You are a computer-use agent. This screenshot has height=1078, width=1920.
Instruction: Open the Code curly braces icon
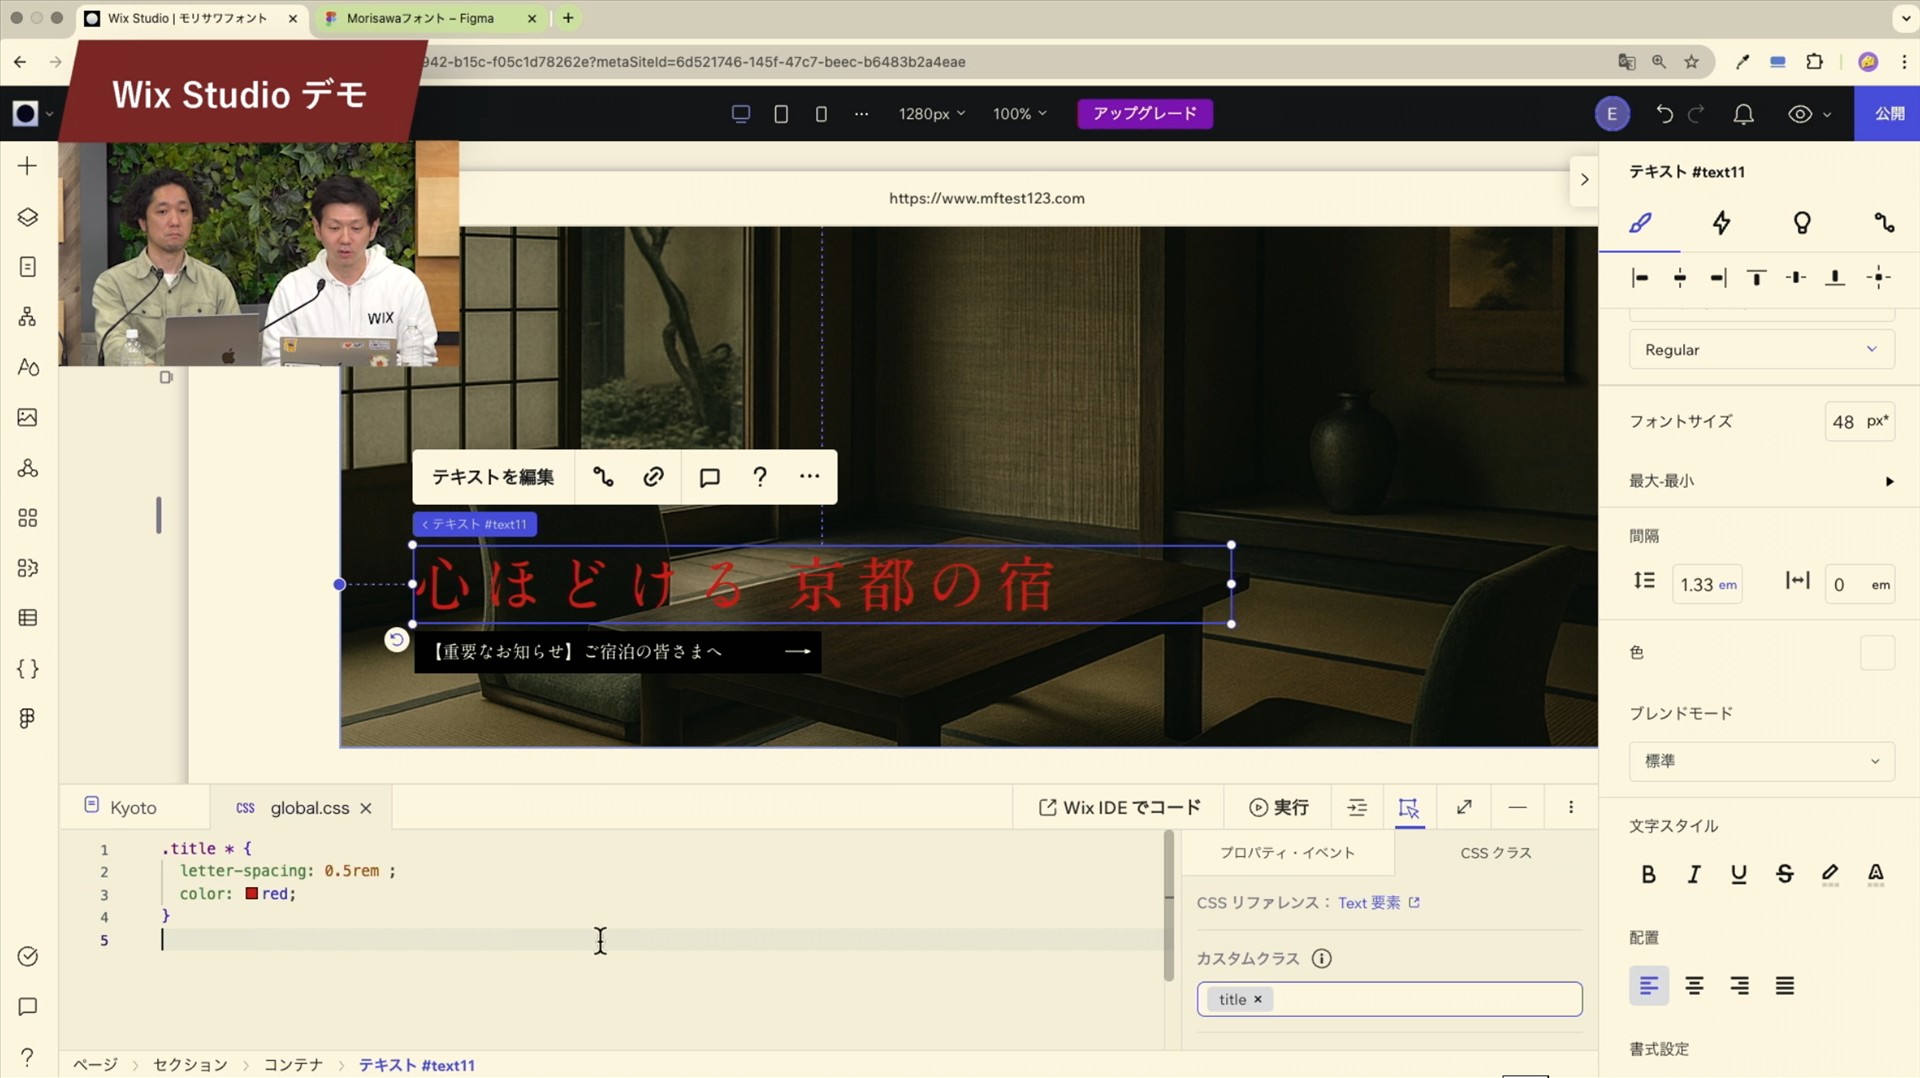(x=27, y=668)
